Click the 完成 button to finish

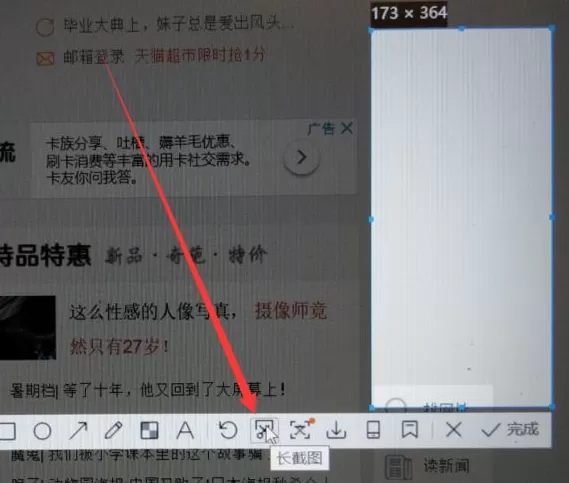[x=510, y=430]
